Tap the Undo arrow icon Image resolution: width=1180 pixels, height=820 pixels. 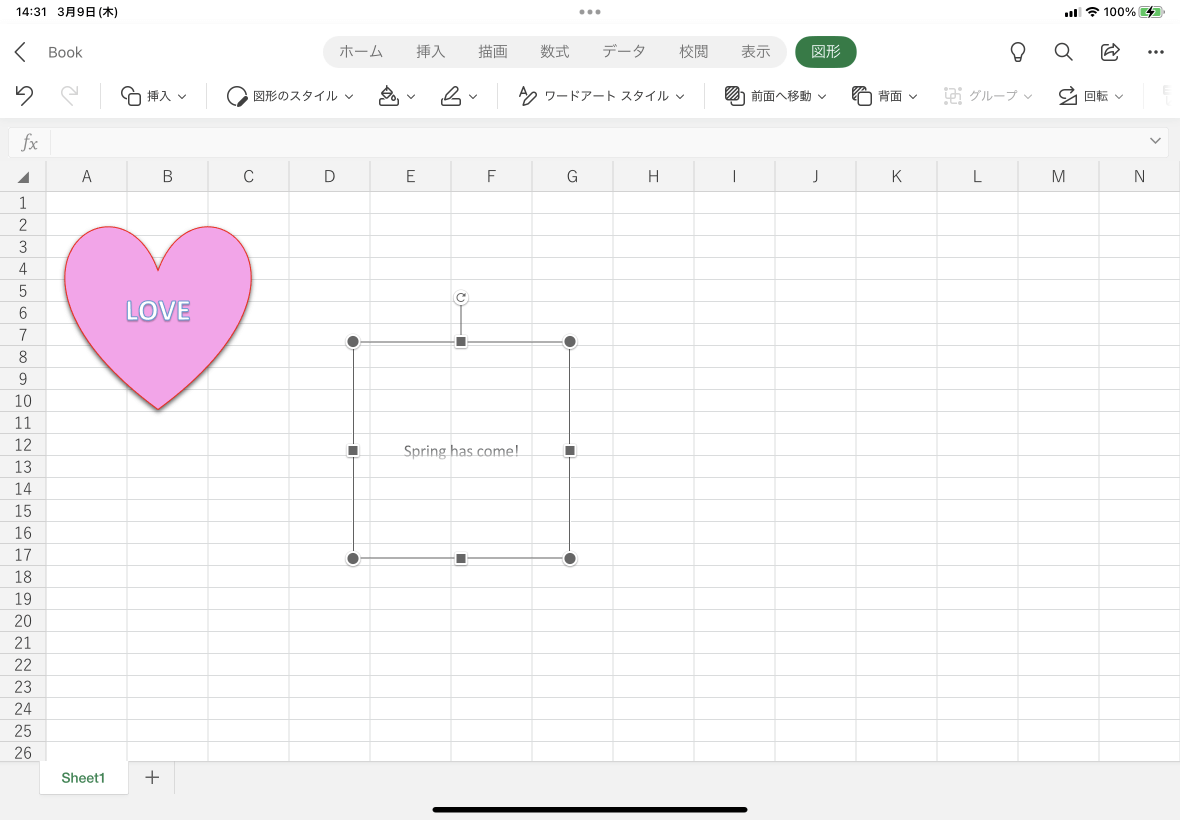pos(24,96)
